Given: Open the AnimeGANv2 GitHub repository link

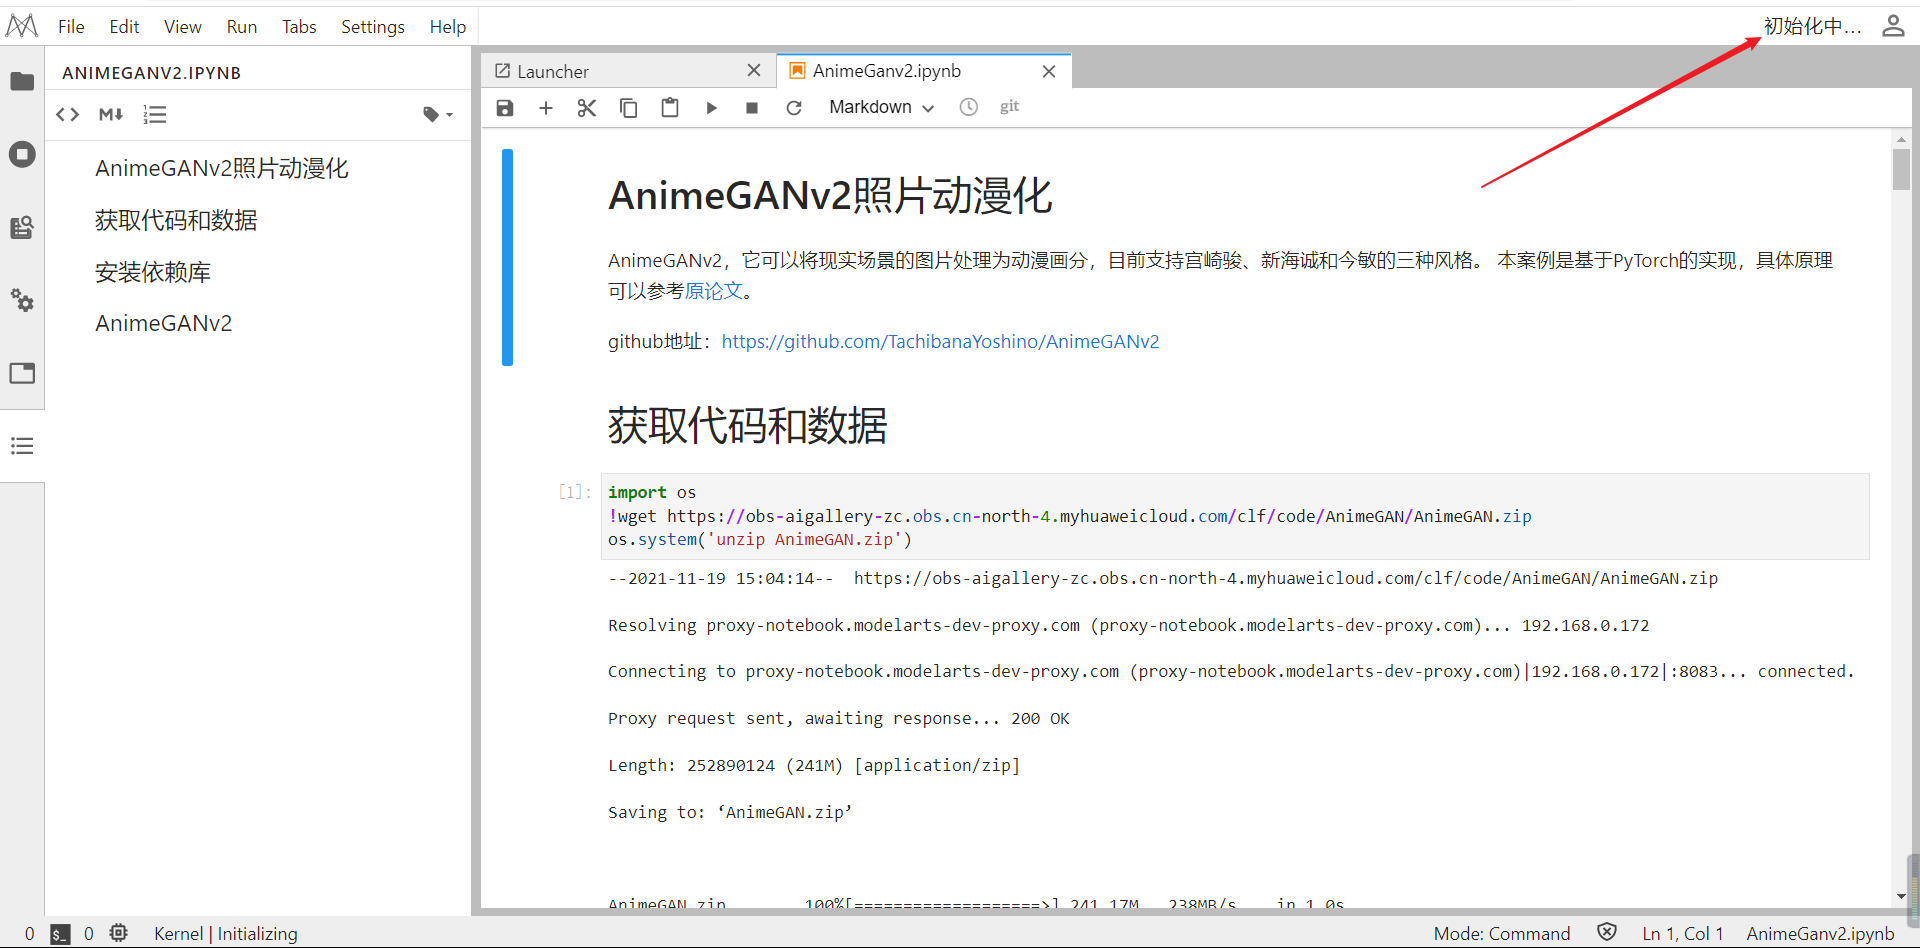Looking at the screenshot, I should (x=940, y=342).
